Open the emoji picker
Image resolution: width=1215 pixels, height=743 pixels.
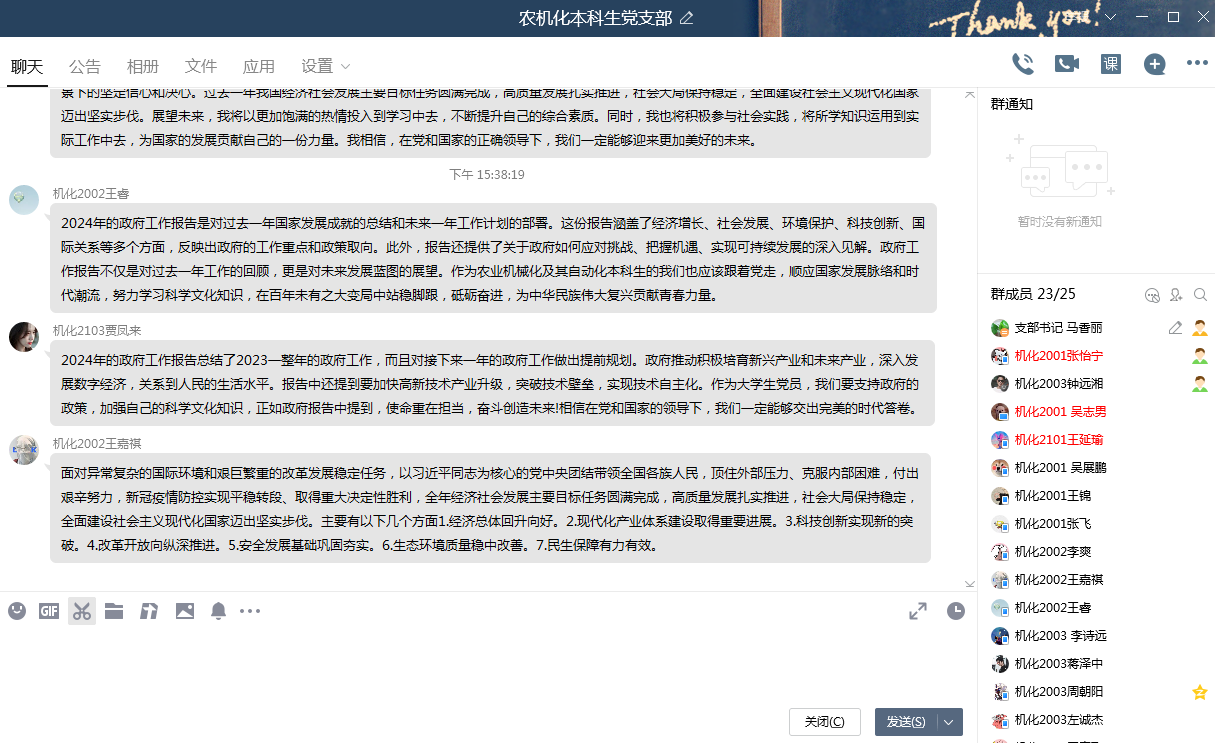point(16,611)
